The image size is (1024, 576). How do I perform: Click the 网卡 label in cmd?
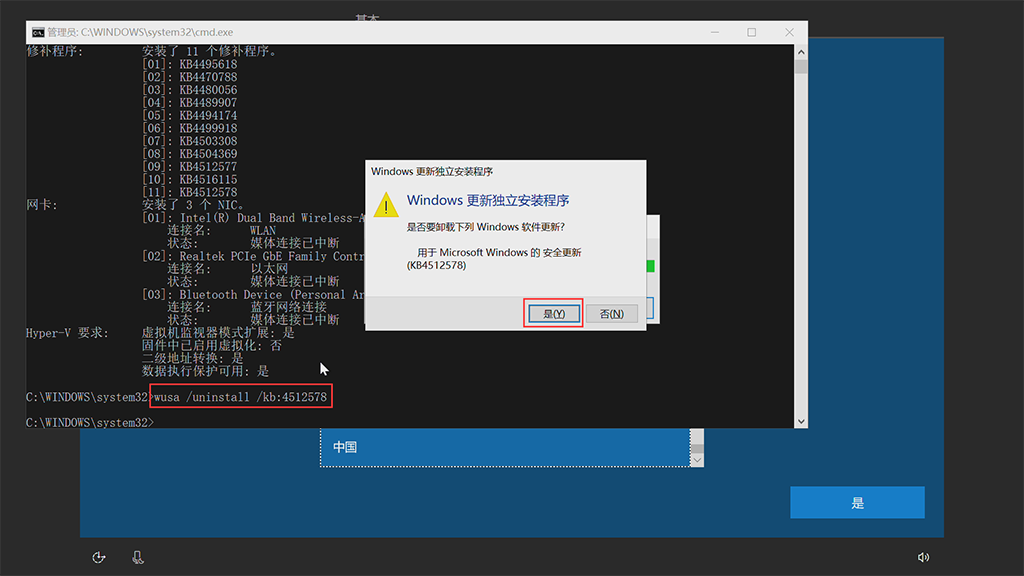point(42,205)
